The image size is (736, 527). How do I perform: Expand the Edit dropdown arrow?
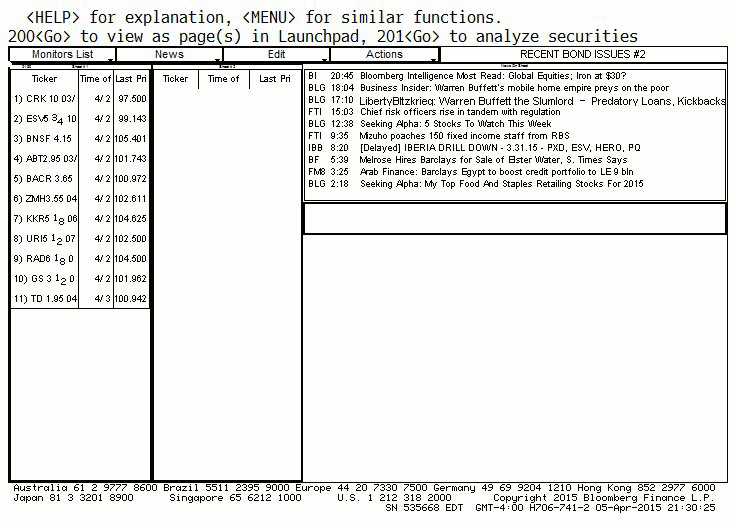tap(324, 60)
